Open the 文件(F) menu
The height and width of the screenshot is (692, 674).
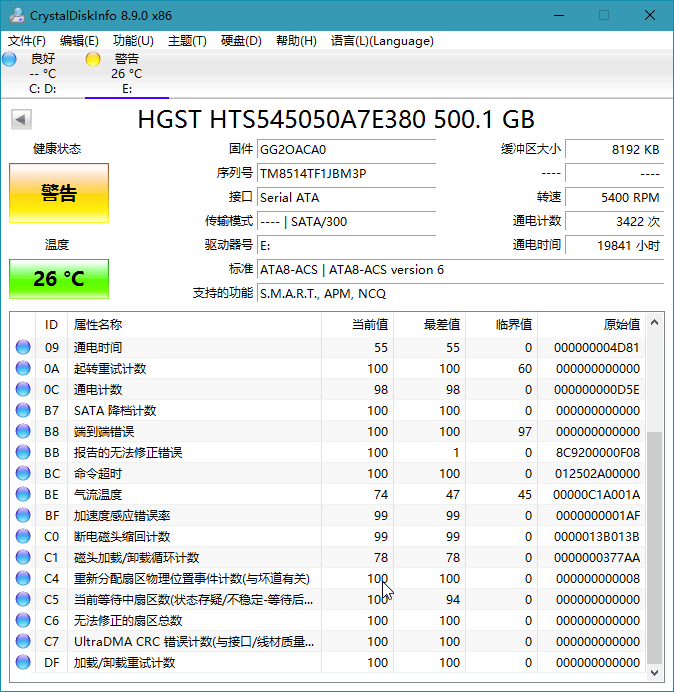point(27,41)
